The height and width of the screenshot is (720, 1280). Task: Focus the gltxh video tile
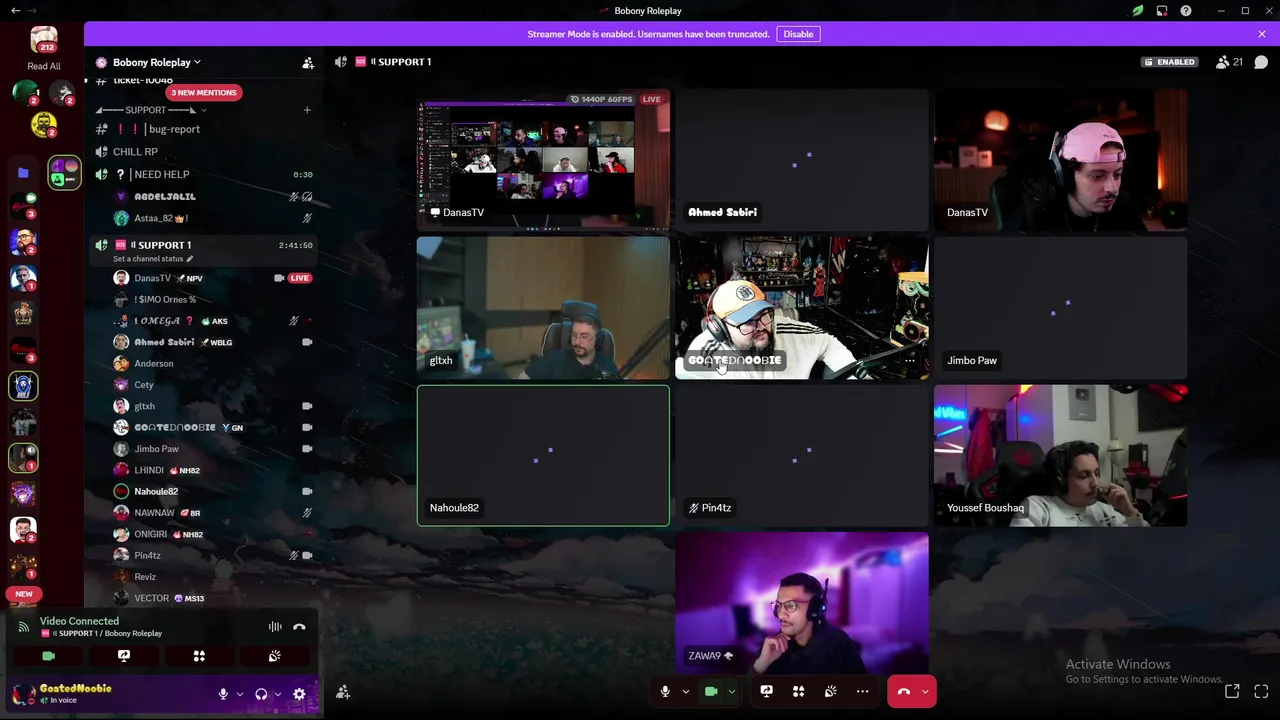point(543,308)
